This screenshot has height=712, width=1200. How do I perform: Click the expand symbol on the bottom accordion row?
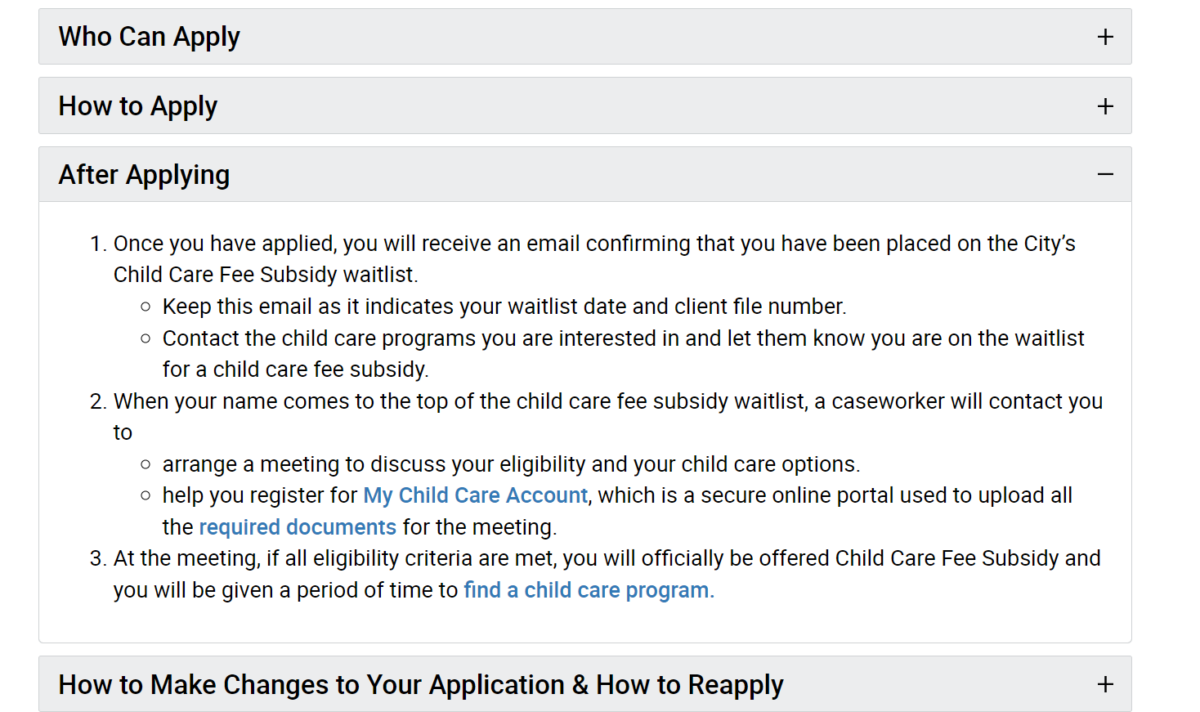(x=1105, y=684)
